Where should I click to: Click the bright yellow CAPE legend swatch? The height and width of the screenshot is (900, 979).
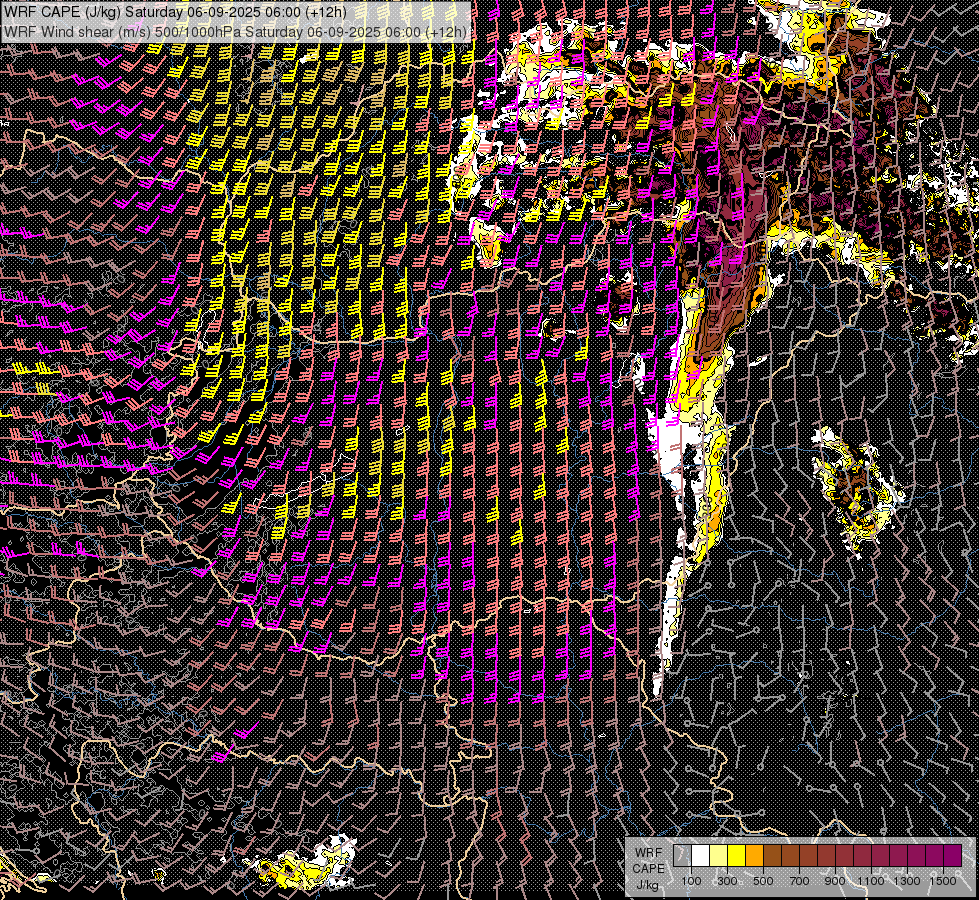pos(737,855)
